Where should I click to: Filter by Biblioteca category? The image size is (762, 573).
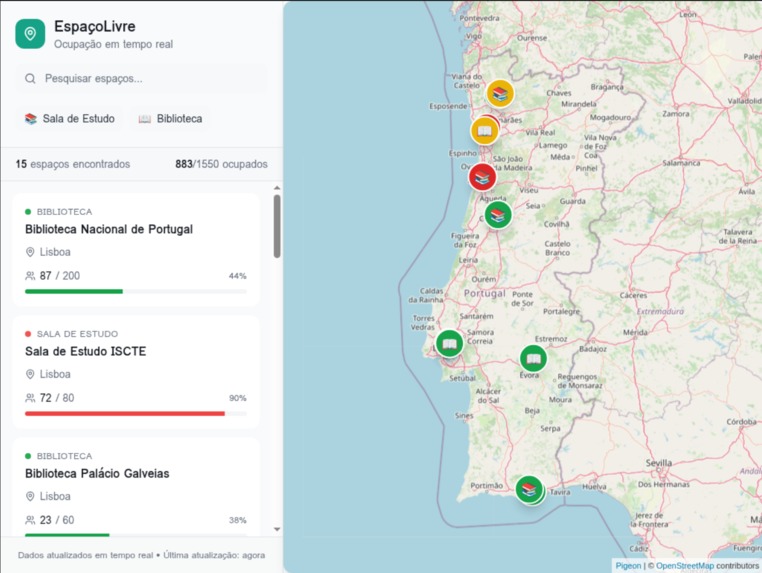171,119
